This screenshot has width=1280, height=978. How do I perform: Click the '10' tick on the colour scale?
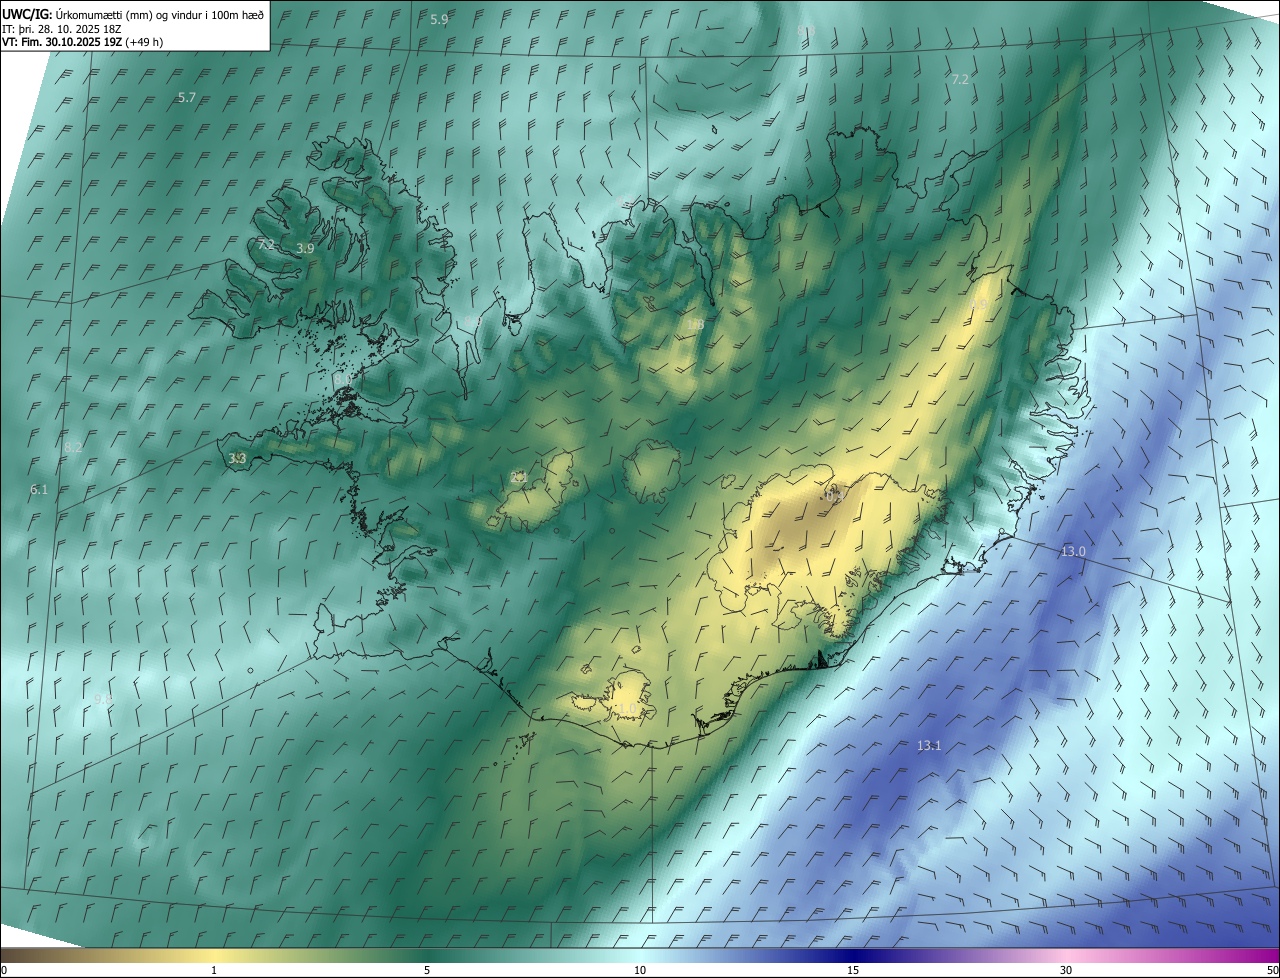pyautogui.click(x=640, y=970)
